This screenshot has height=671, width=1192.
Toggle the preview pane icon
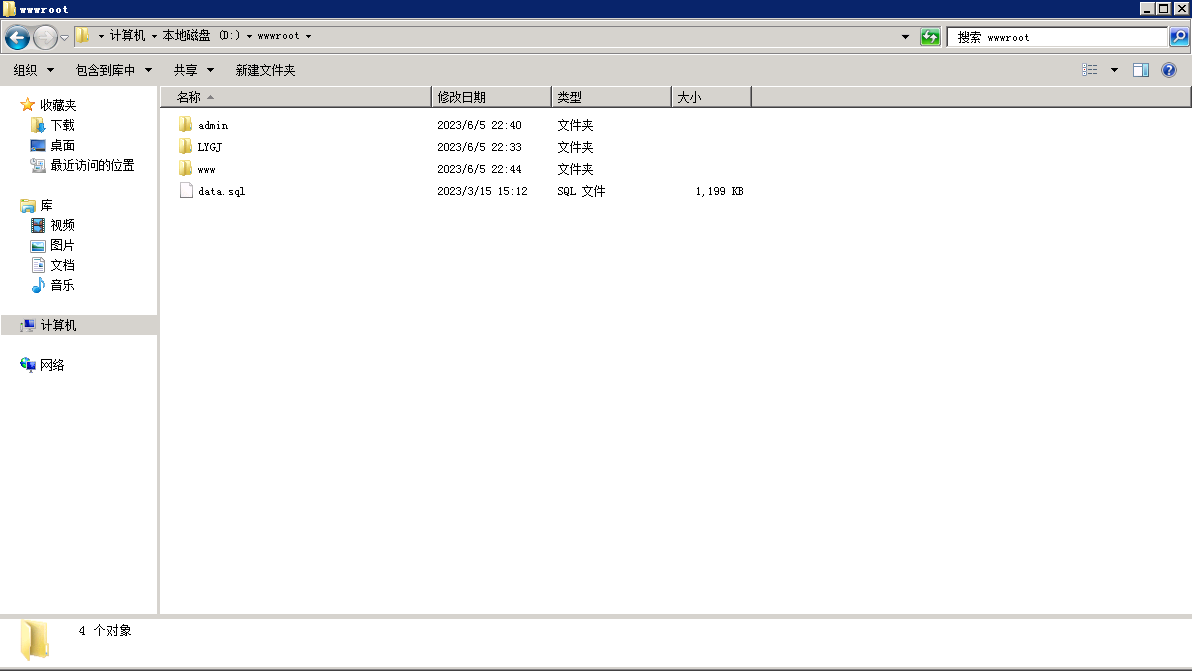tap(1141, 70)
